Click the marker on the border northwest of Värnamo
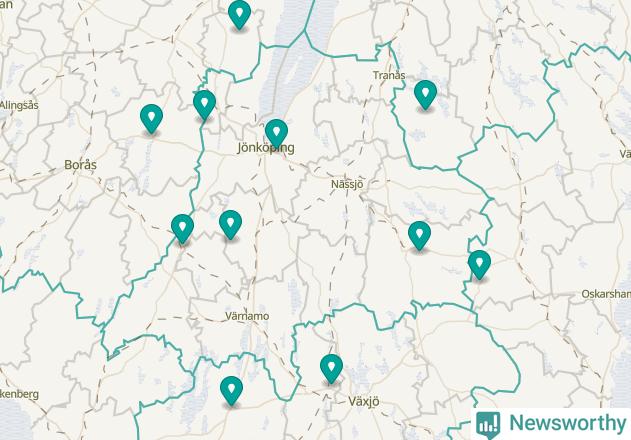 (182, 229)
